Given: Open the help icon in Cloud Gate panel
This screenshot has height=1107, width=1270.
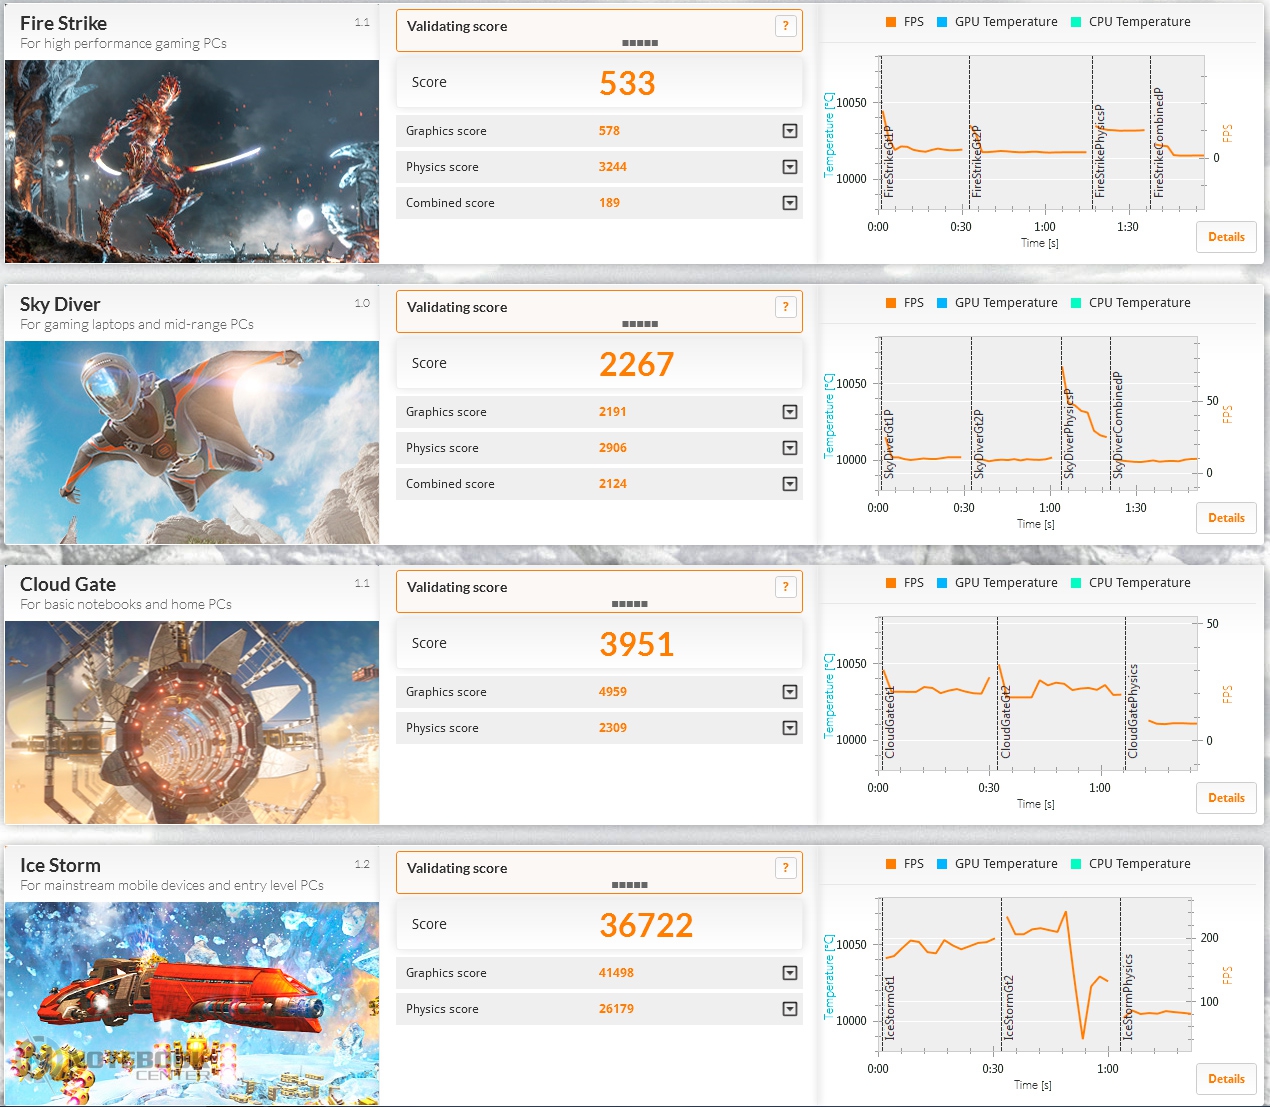Looking at the screenshot, I should 785,587.
